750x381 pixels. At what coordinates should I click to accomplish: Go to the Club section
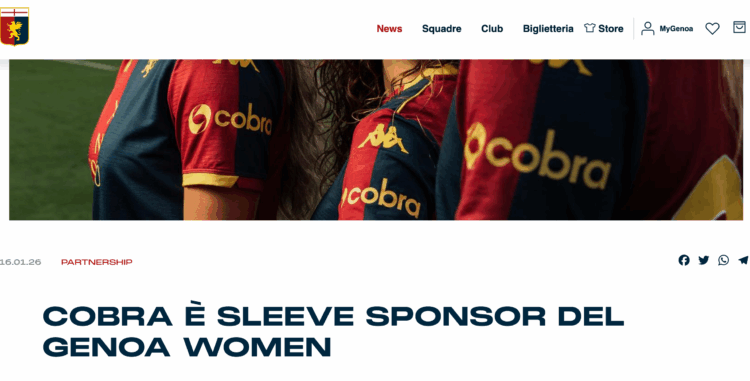(x=492, y=29)
